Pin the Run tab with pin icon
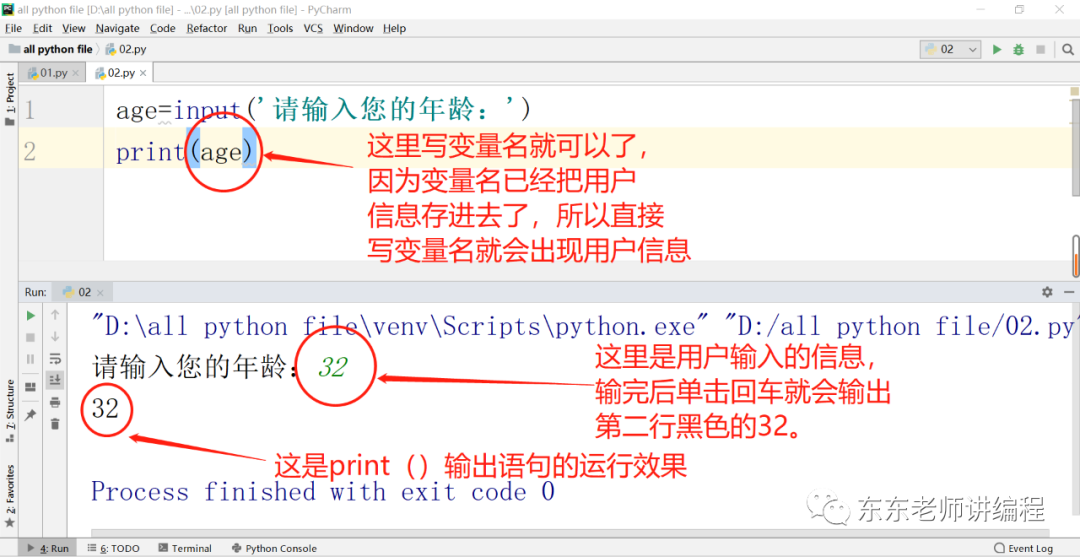This screenshot has width=1080, height=557. 30,414
